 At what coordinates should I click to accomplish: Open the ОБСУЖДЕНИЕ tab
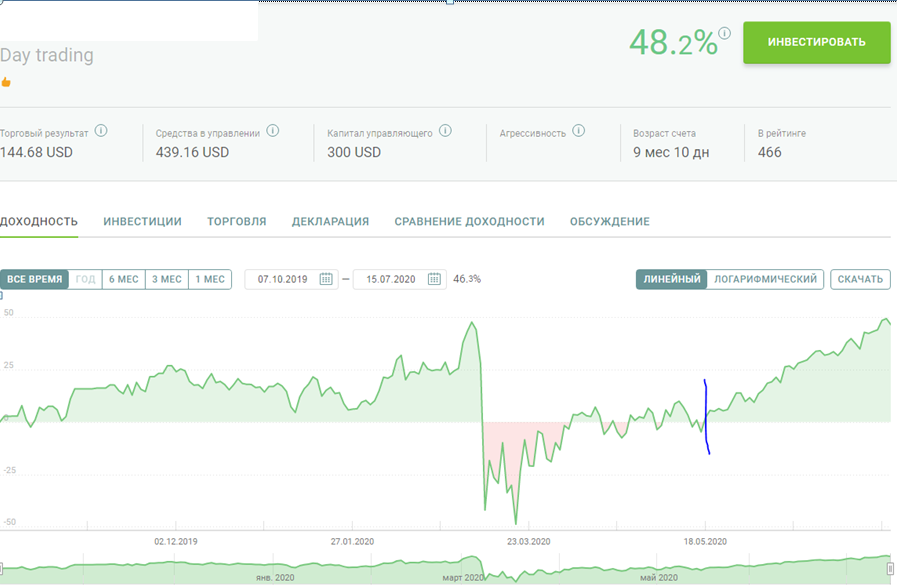pos(609,221)
